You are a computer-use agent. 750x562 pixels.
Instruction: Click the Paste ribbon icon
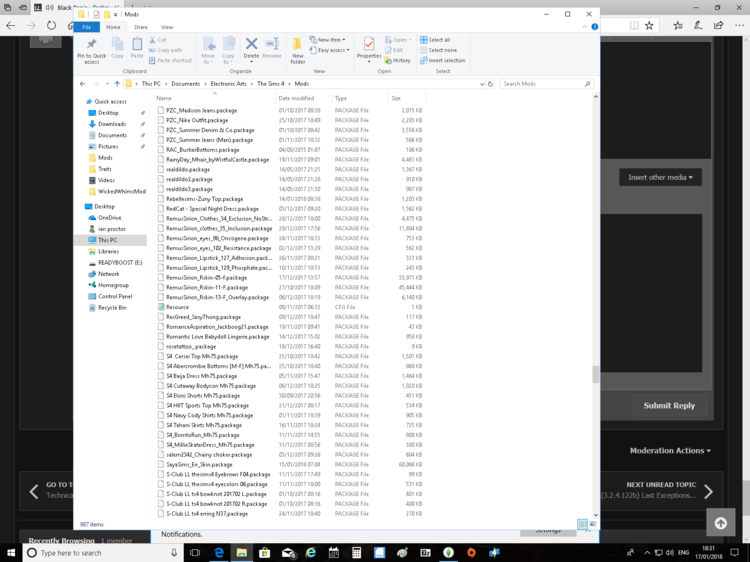click(137, 48)
